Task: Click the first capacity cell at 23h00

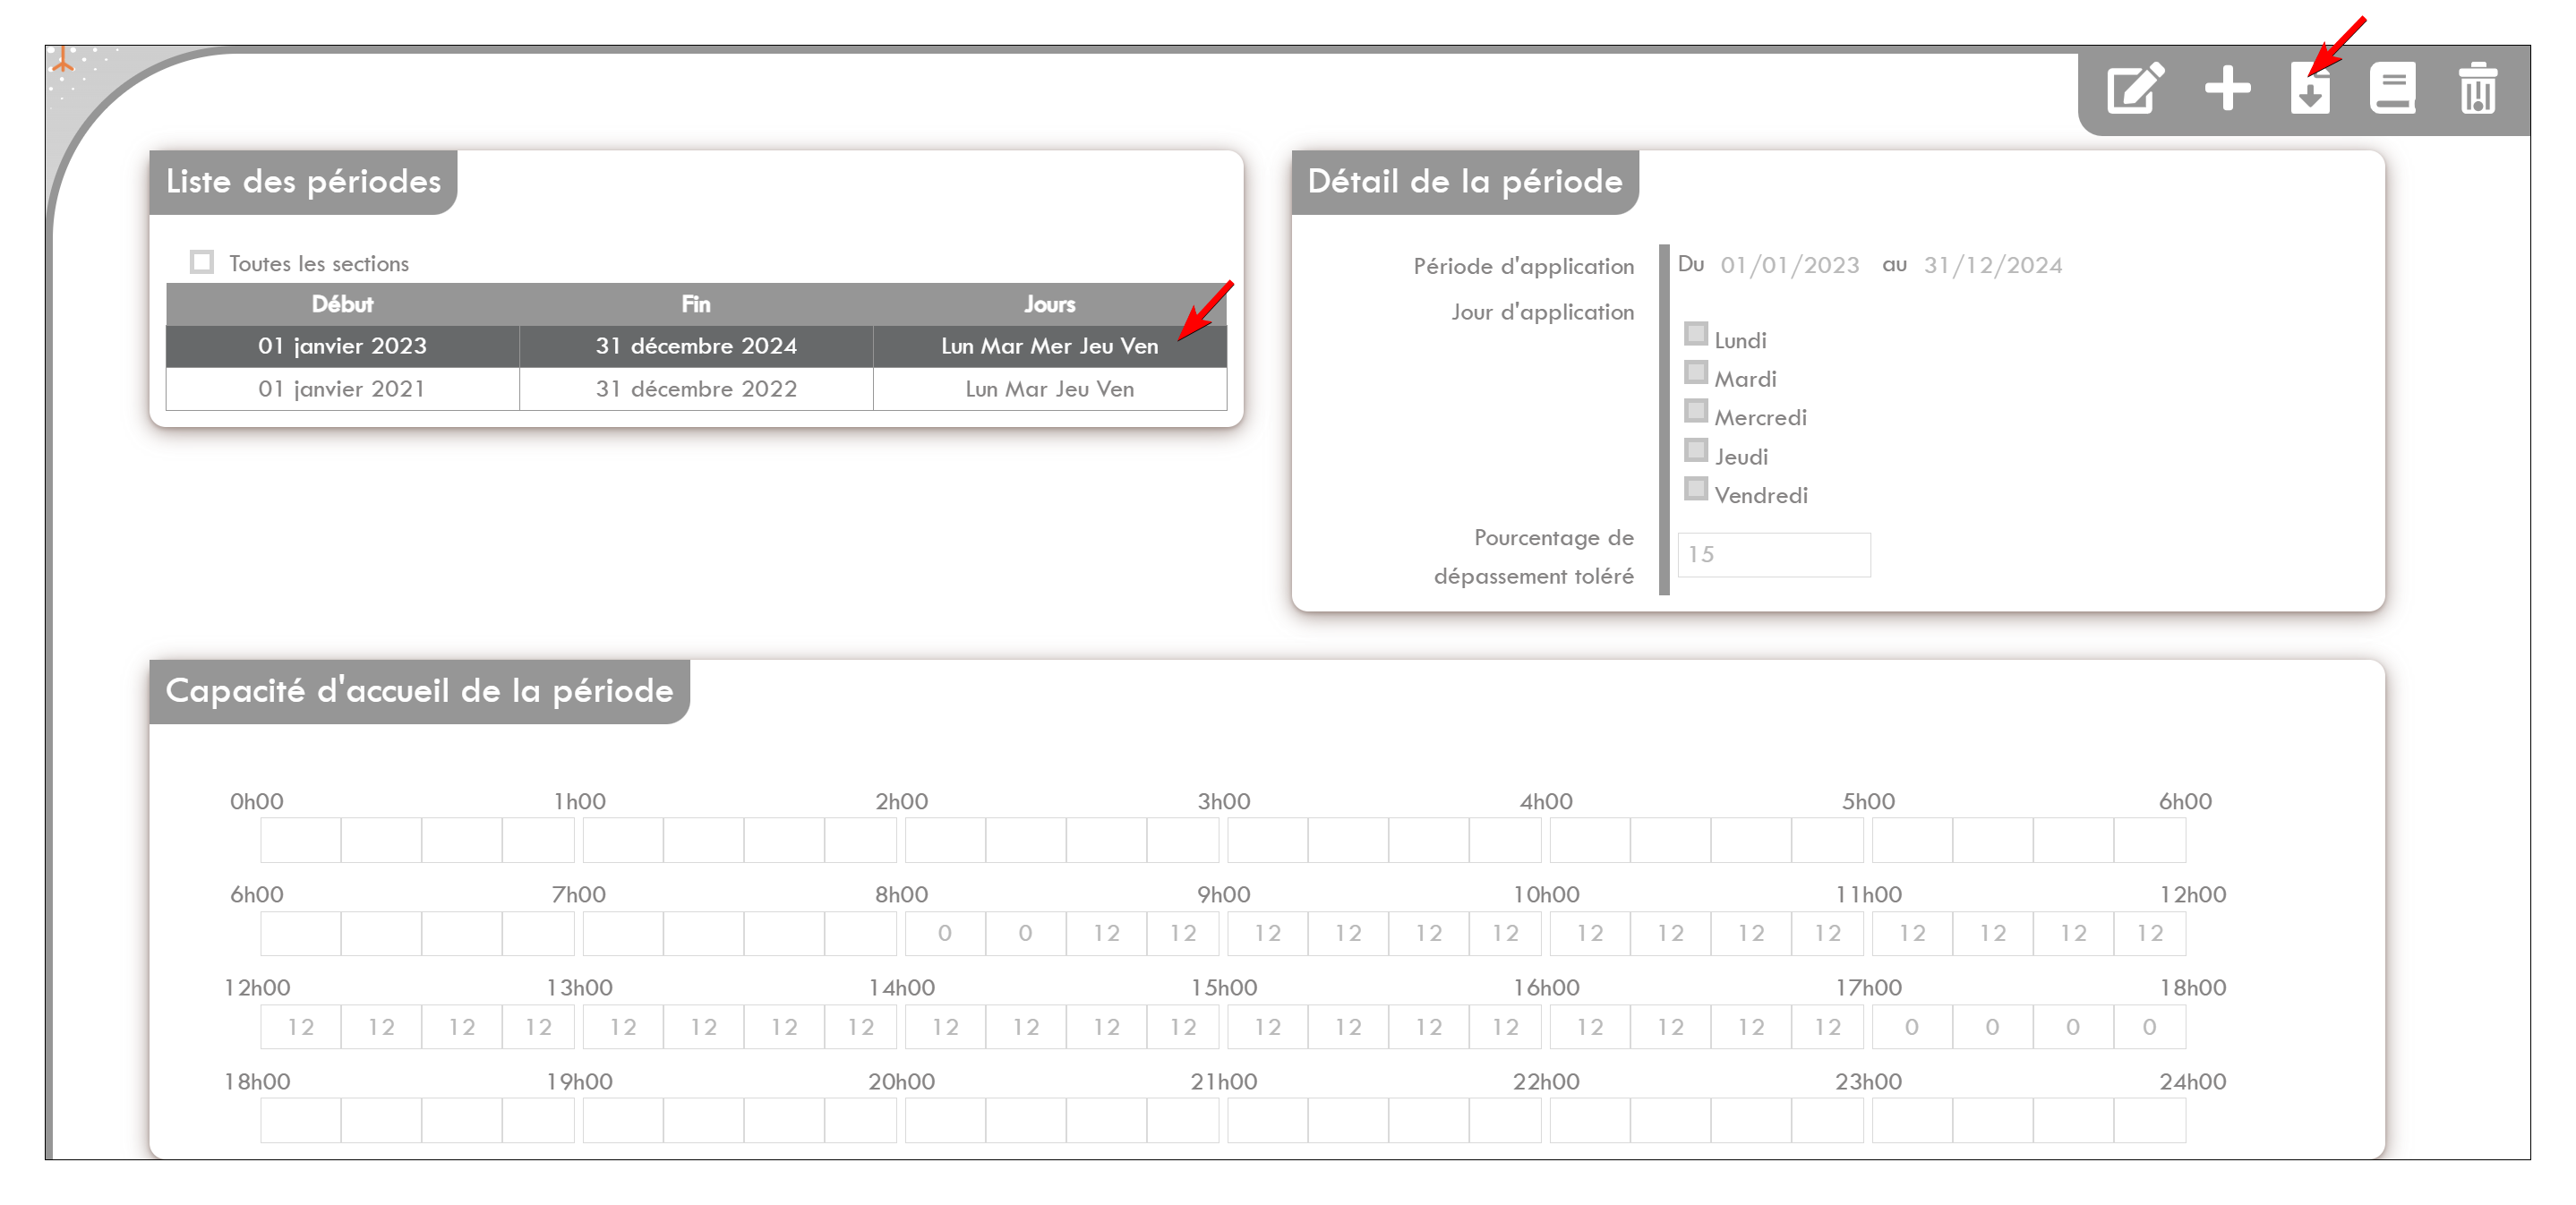Action: (x=1912, y=1120)
